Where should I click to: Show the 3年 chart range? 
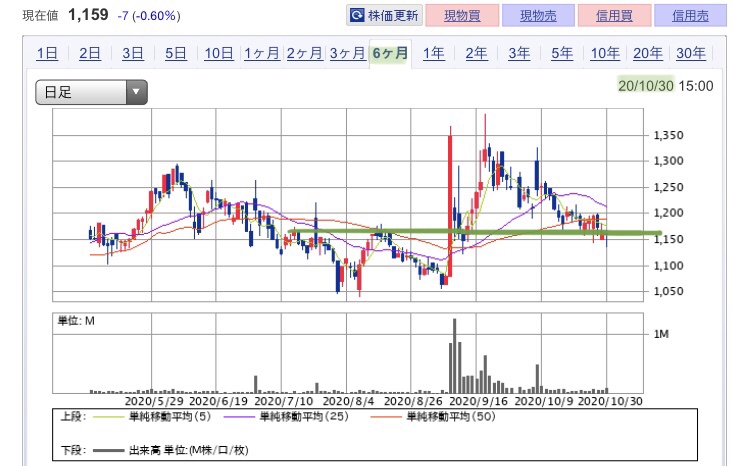click(x=519, y=53)
